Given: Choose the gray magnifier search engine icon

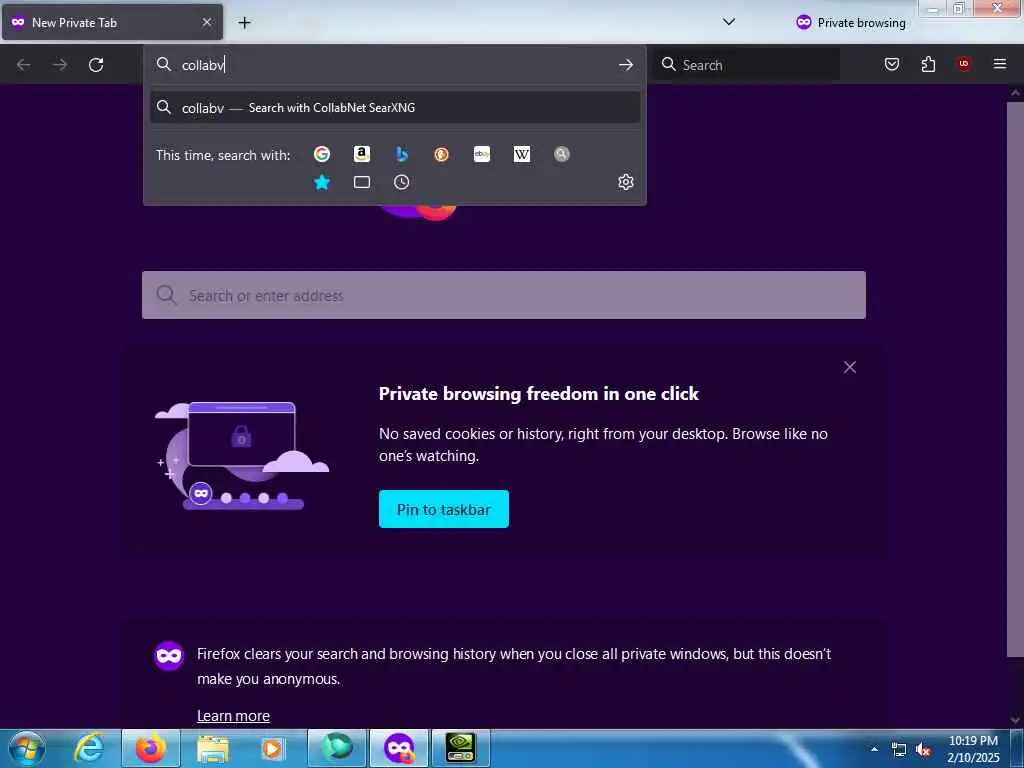Looking at the screenshot, I should (562, 154).
